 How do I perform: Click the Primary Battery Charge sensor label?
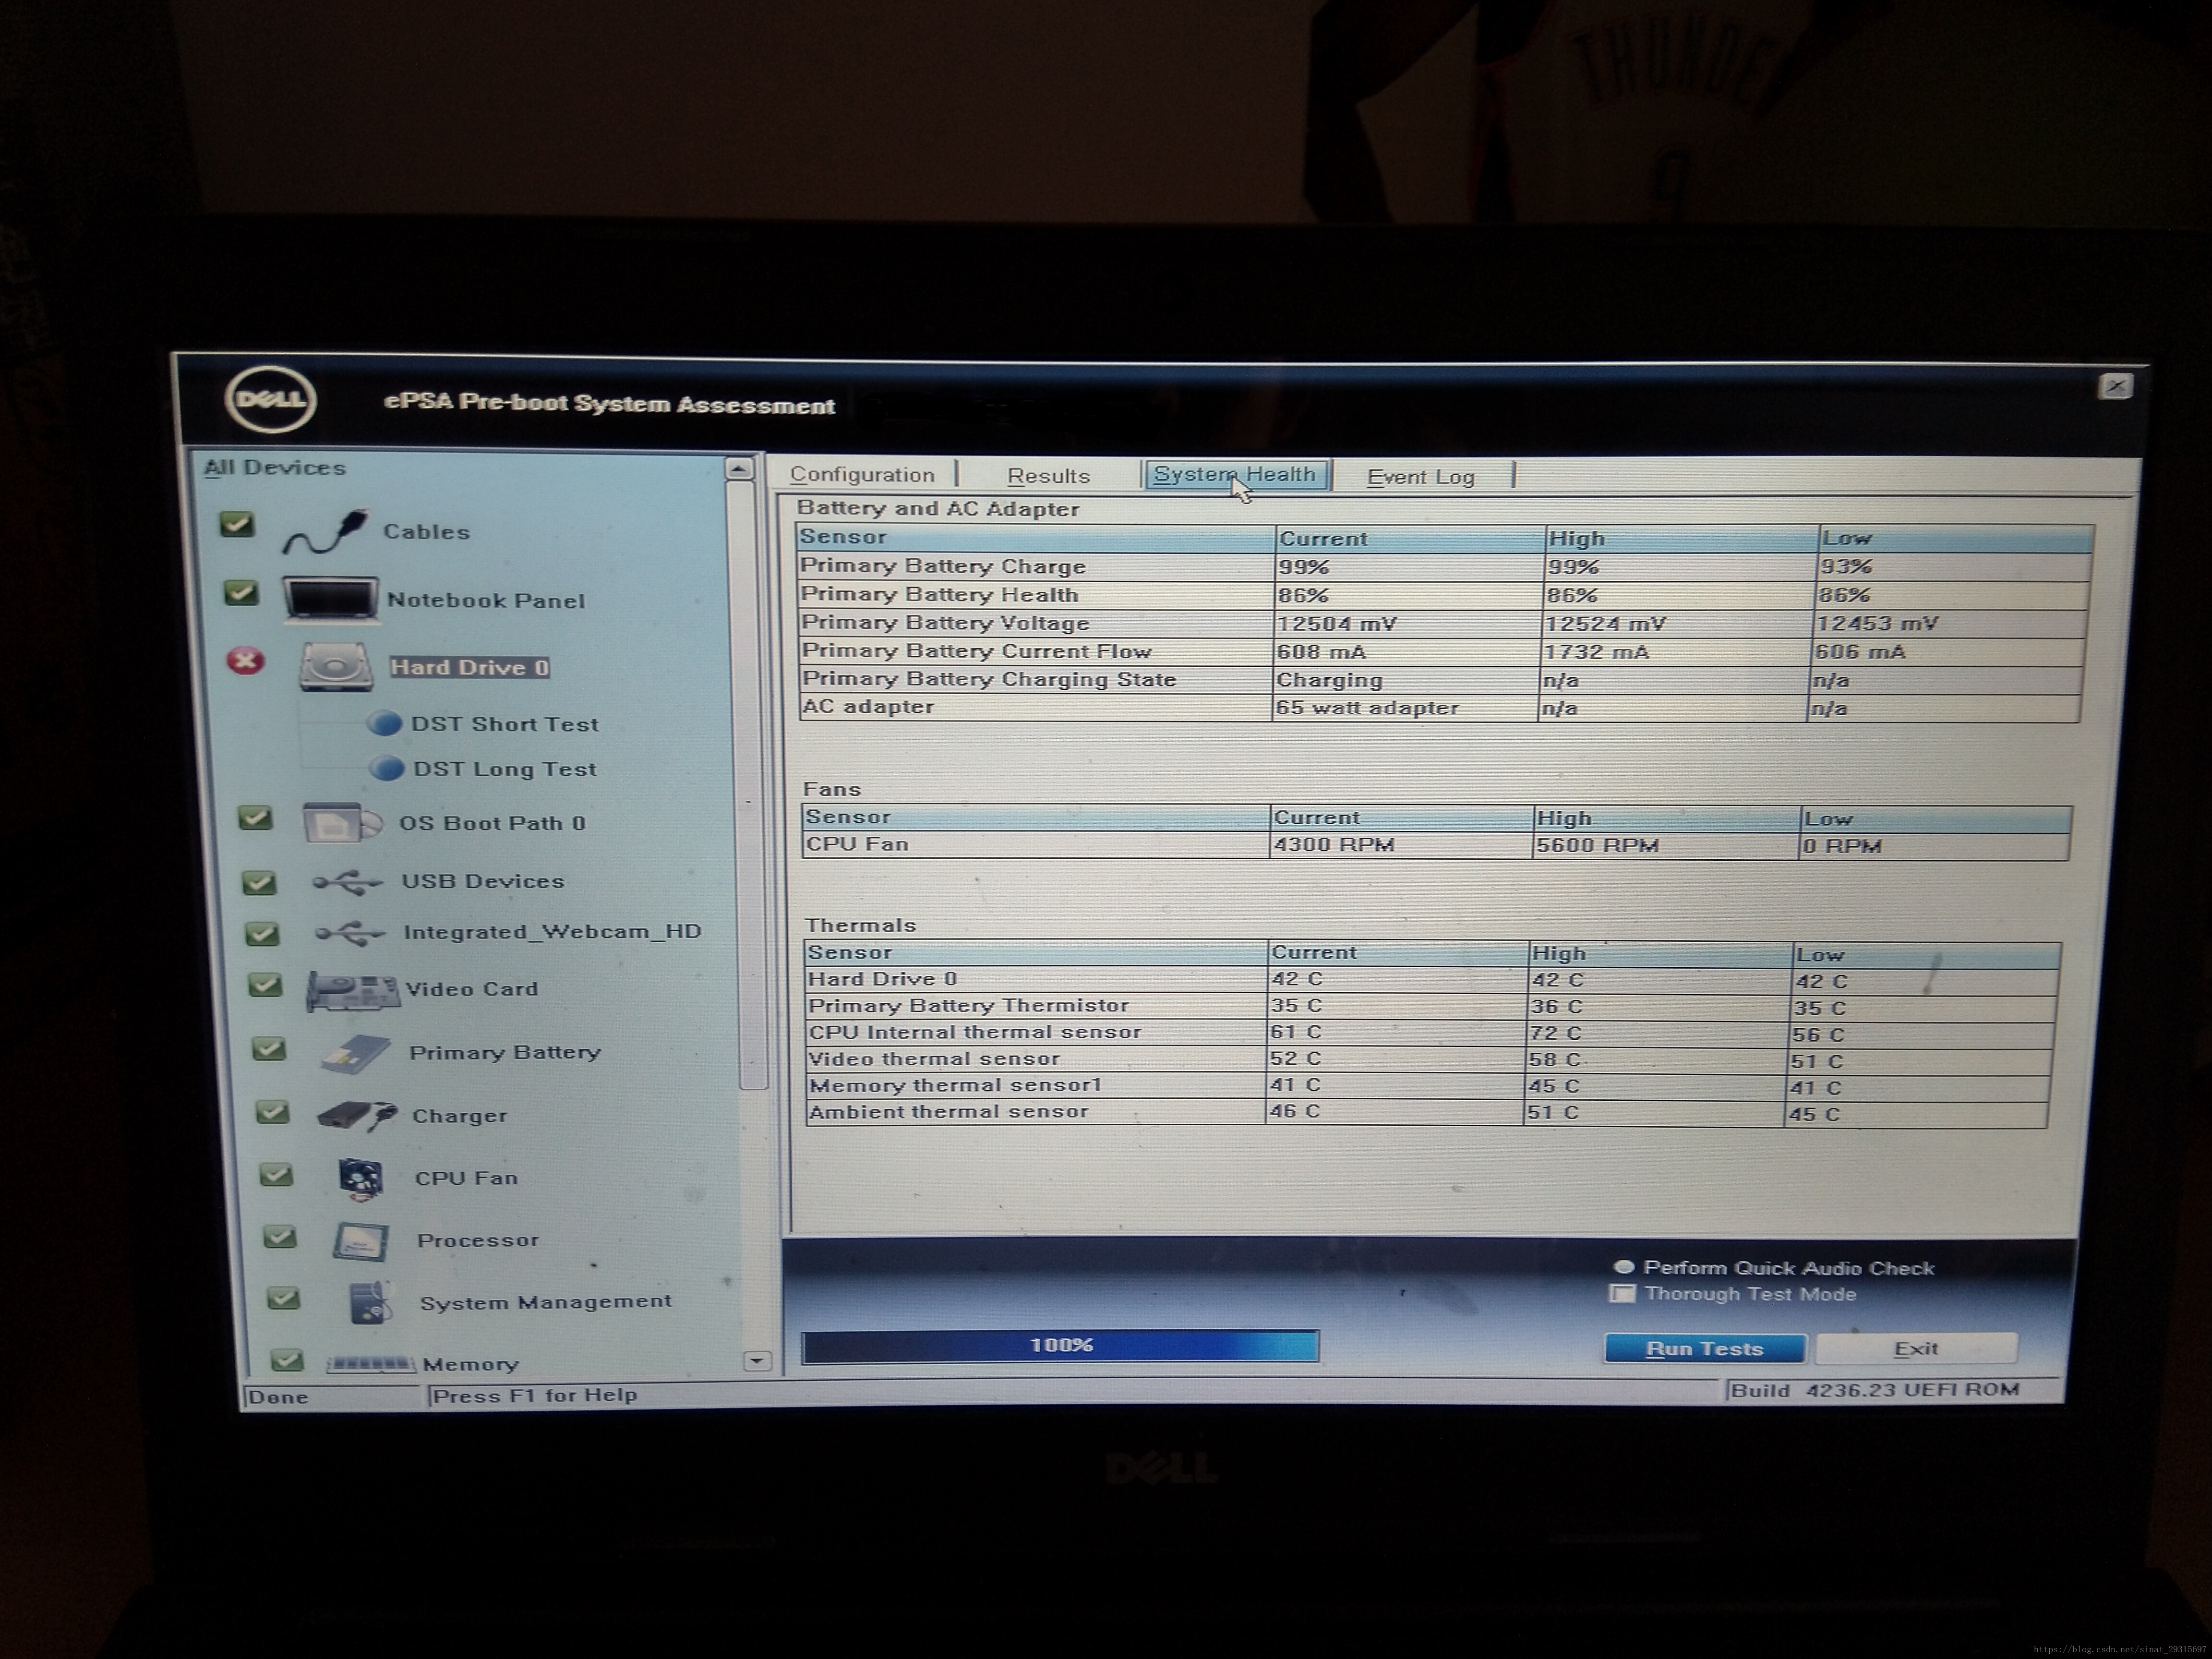[x=943, y=566]
